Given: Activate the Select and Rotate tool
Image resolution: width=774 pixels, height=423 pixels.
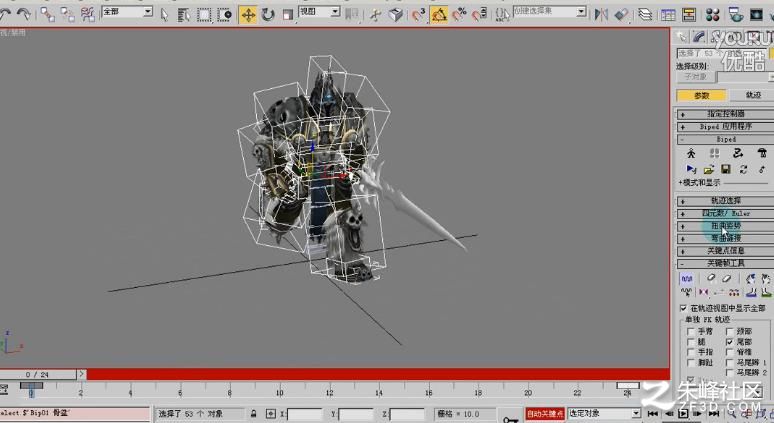Looking at the screenshot, I should pyautogui.click(x=268, y=15).
